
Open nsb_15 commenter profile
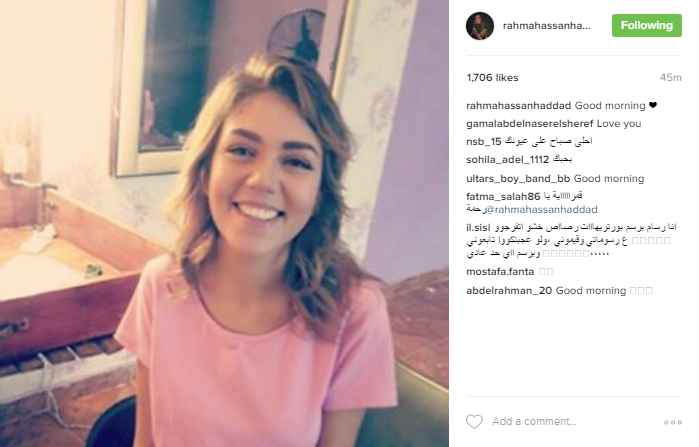(x=484, y=142)
